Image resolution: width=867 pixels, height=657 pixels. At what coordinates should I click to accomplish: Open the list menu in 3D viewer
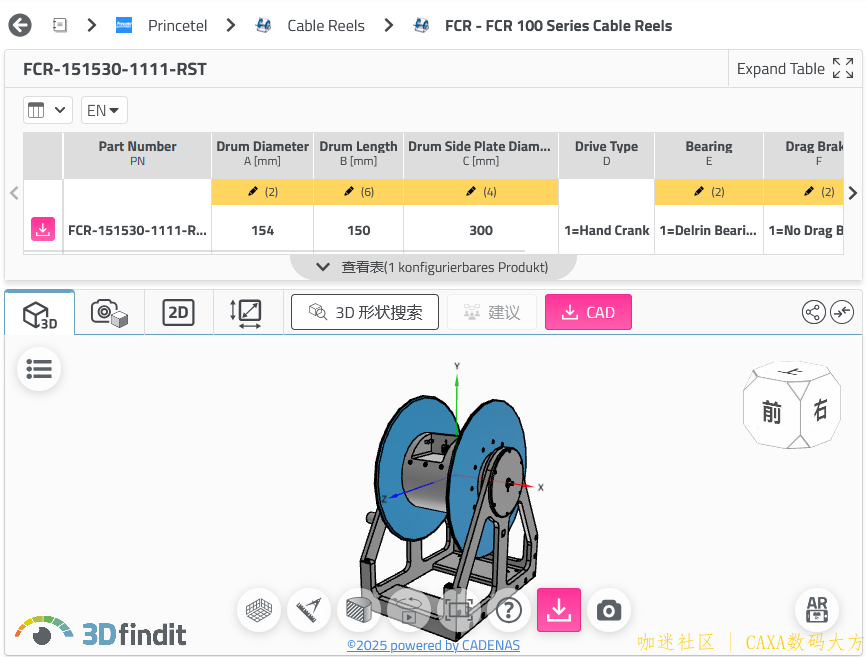click(x=39, y=369)
